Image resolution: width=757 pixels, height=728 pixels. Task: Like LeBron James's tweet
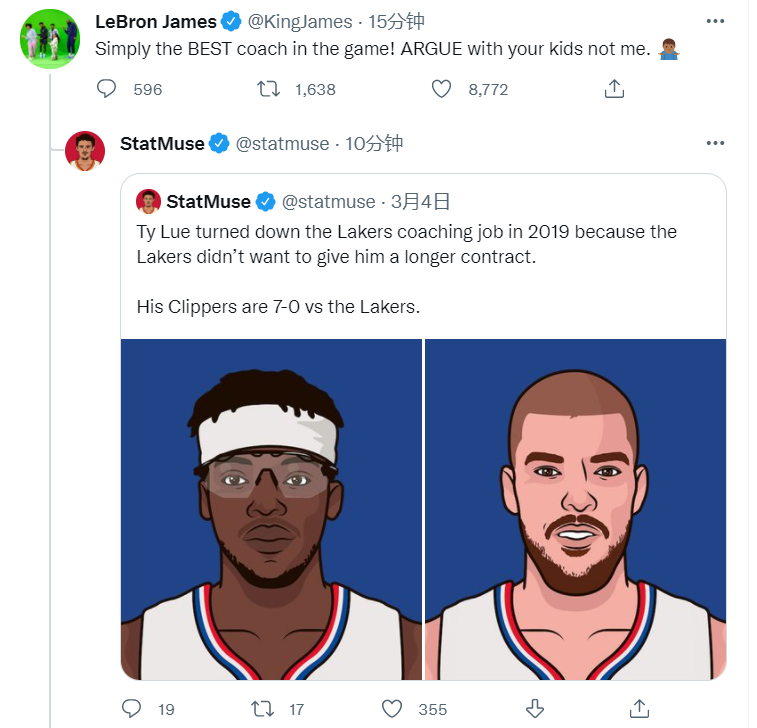click(x=441, y=89)
